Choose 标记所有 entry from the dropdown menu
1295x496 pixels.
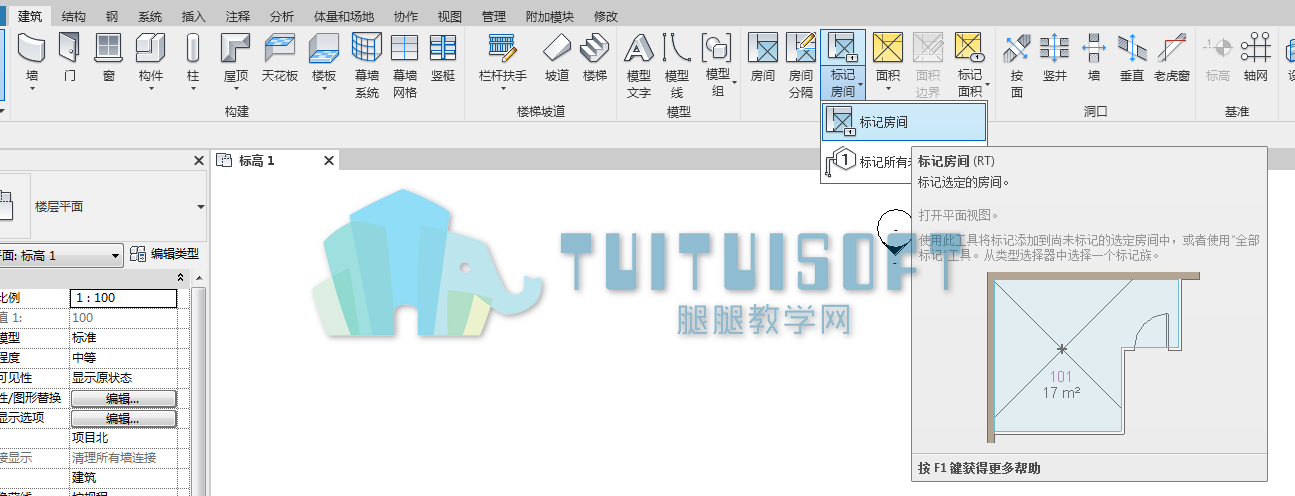coord(868,160)
